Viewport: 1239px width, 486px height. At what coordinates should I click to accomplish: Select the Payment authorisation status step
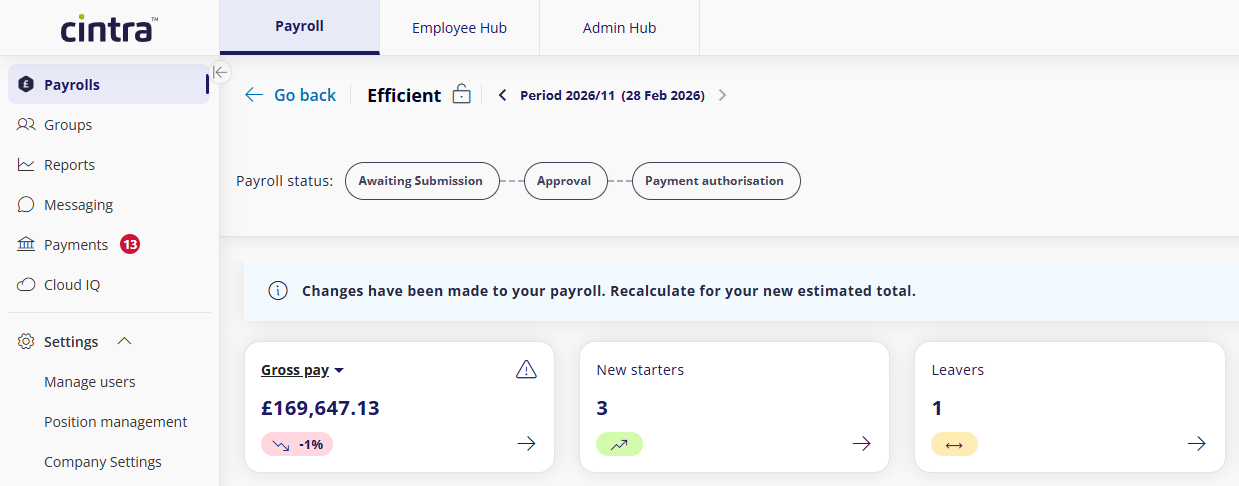point(715,181)
